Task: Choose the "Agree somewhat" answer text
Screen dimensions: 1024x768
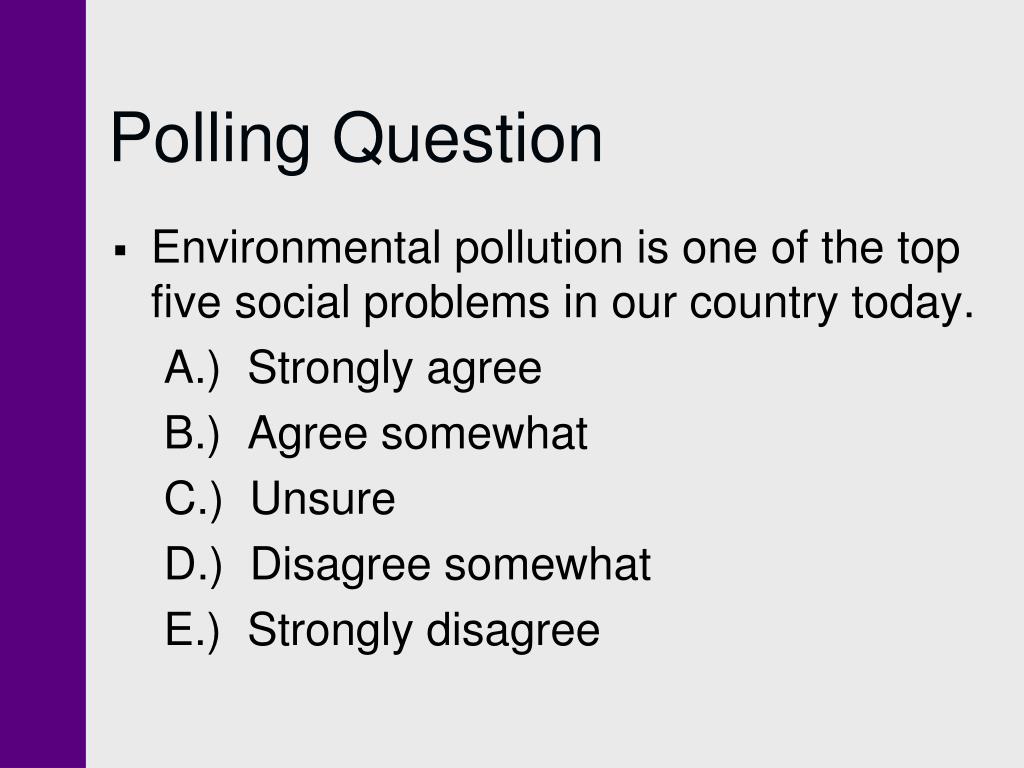Action: (418, 435)
